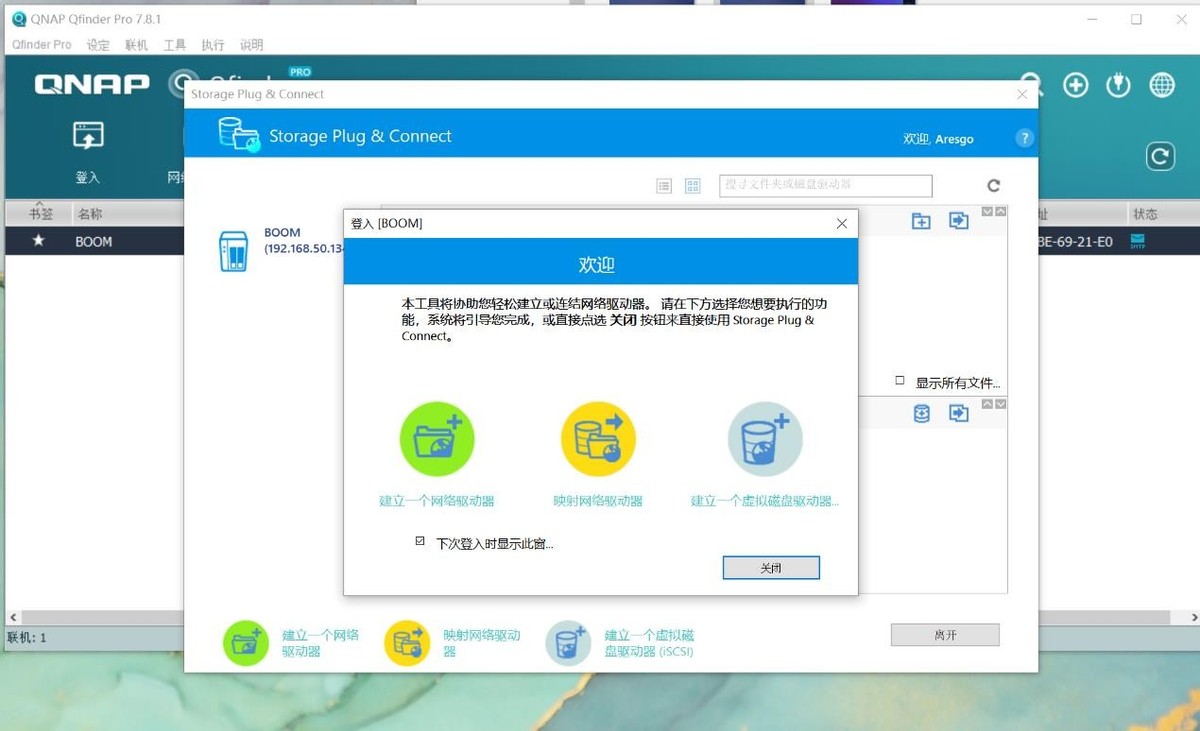Image resolution: width=1200 pixels, height=731 pixels.
Task: Click the refresh icon beside the search box
Action: pos(993,185)
